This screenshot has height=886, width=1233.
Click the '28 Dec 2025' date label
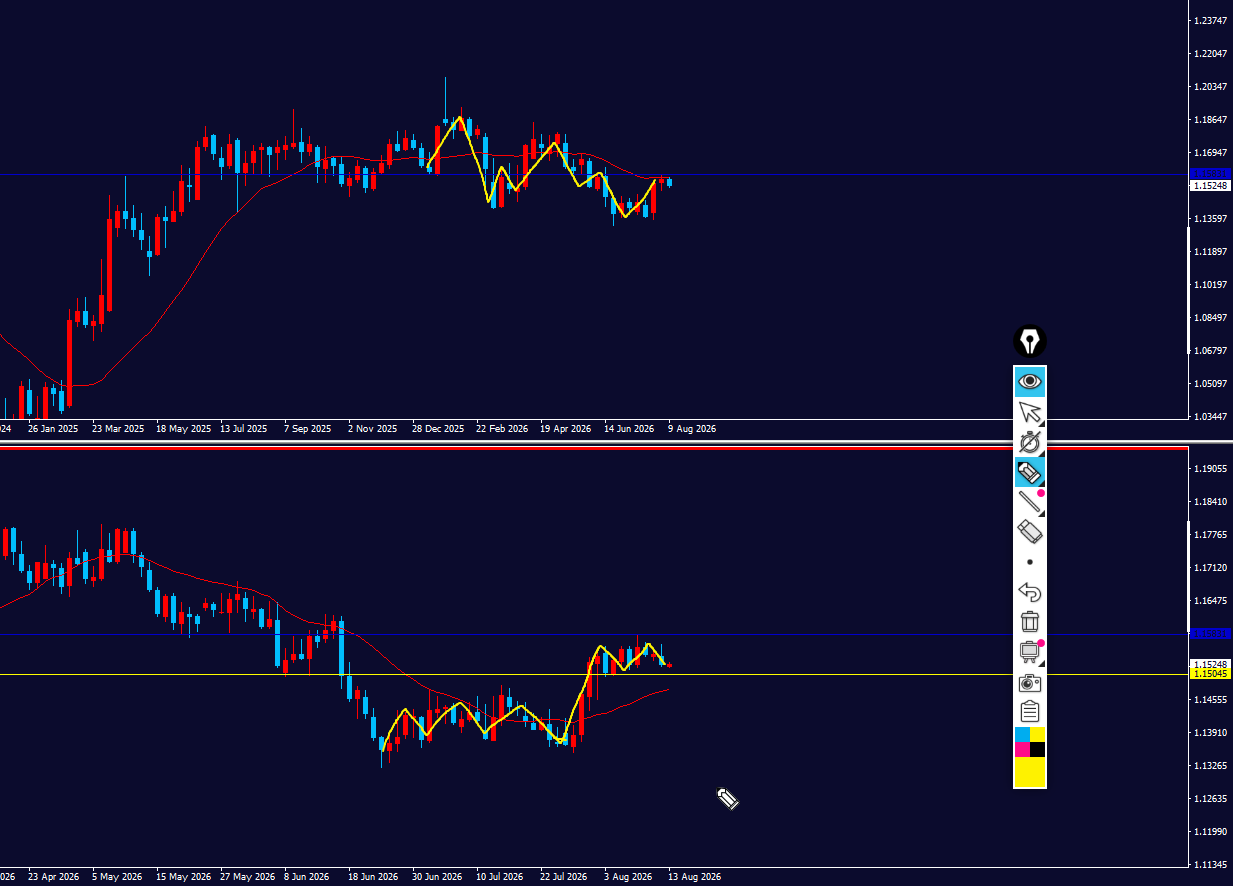(x=438, y=429)
